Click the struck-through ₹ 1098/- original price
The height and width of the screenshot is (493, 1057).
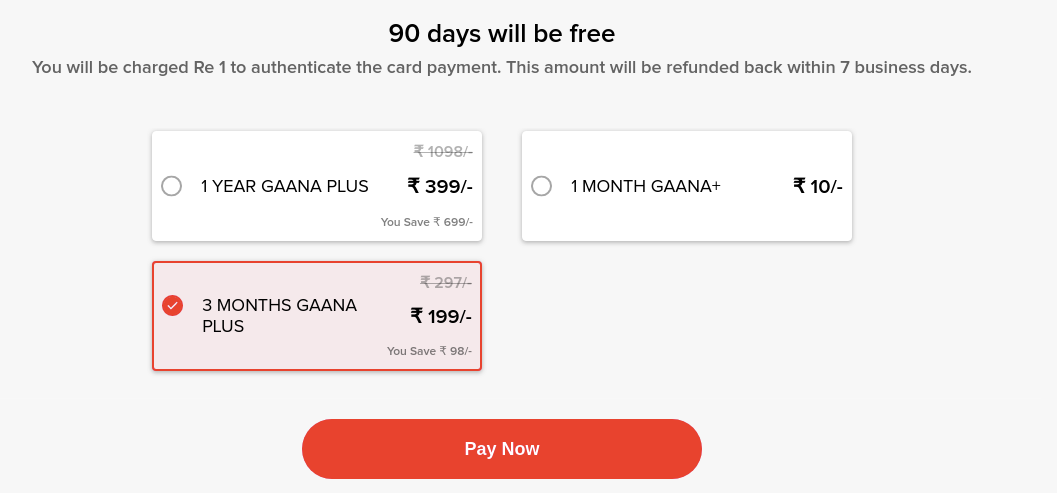click(443, 152)
